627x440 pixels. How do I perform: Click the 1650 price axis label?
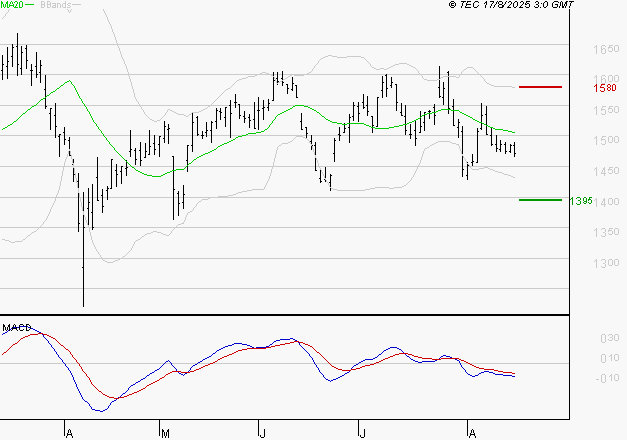pyautogui.click(x=606, y=50)
